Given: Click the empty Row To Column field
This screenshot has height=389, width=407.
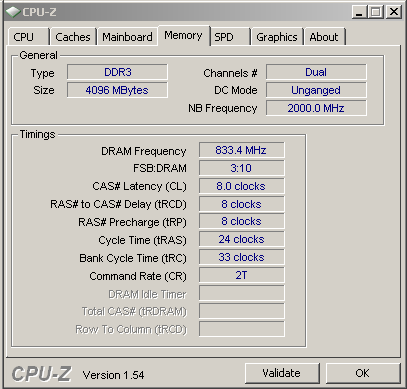Looking at the screenshot, I should point(241,329).
